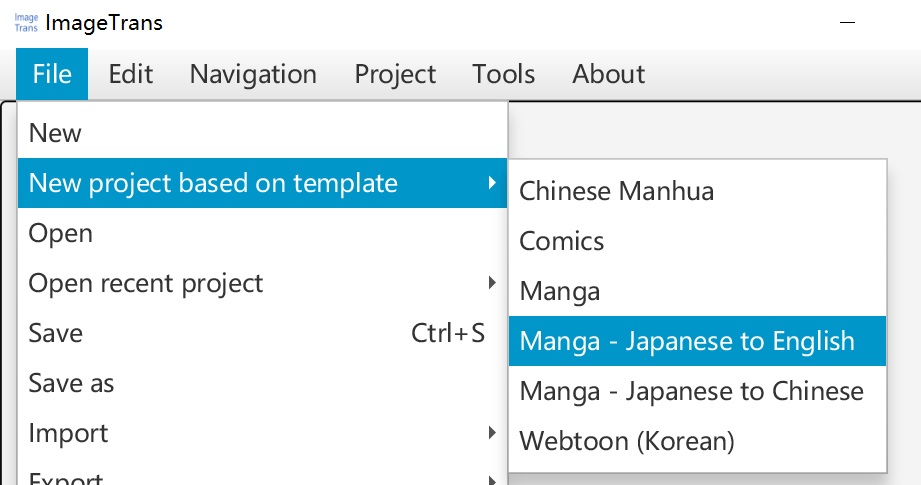Click the ImageTrans app icon
Image resolution: width=921 pixels, height=485 pixels.
[x=26, y=23]
